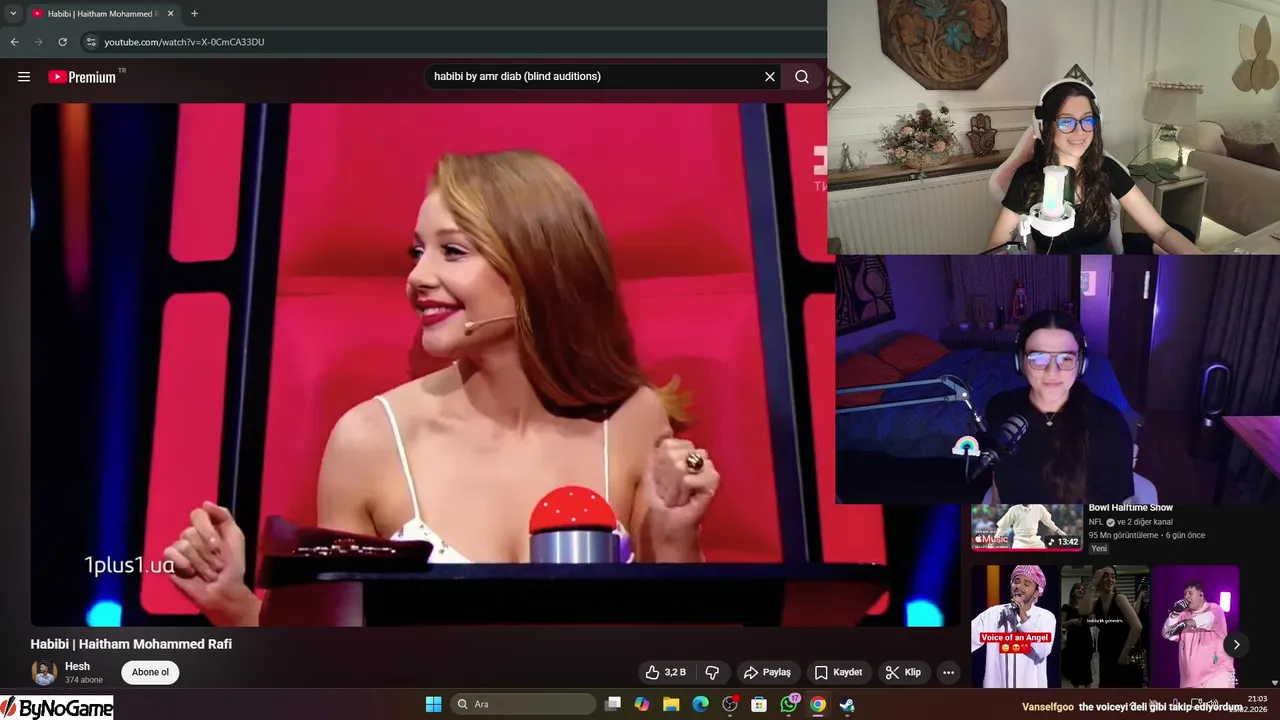
Task: Clear the YouTube search box text
Action: (x=770, y=77)
